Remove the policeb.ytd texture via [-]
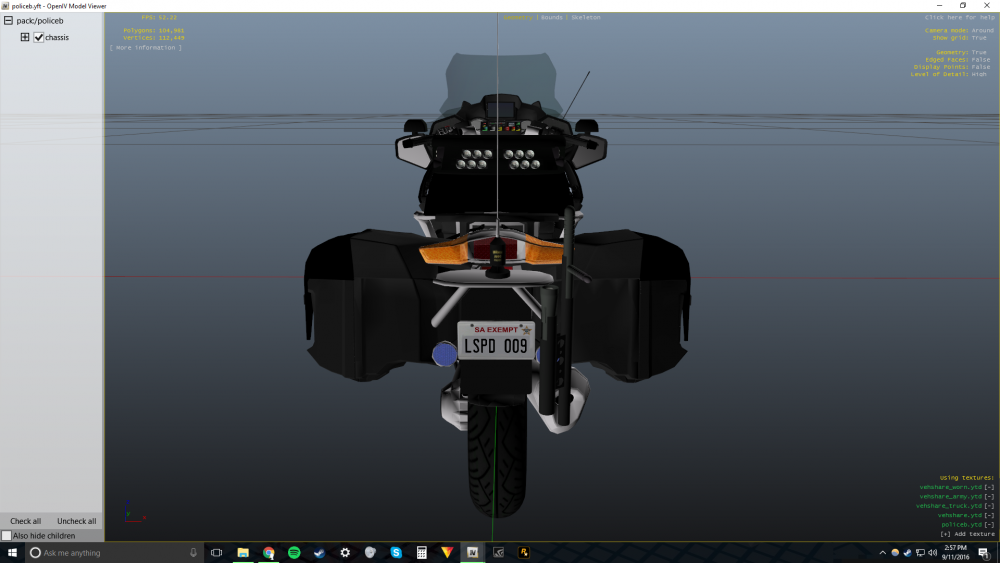1000x563 pixels. (989, 525)
